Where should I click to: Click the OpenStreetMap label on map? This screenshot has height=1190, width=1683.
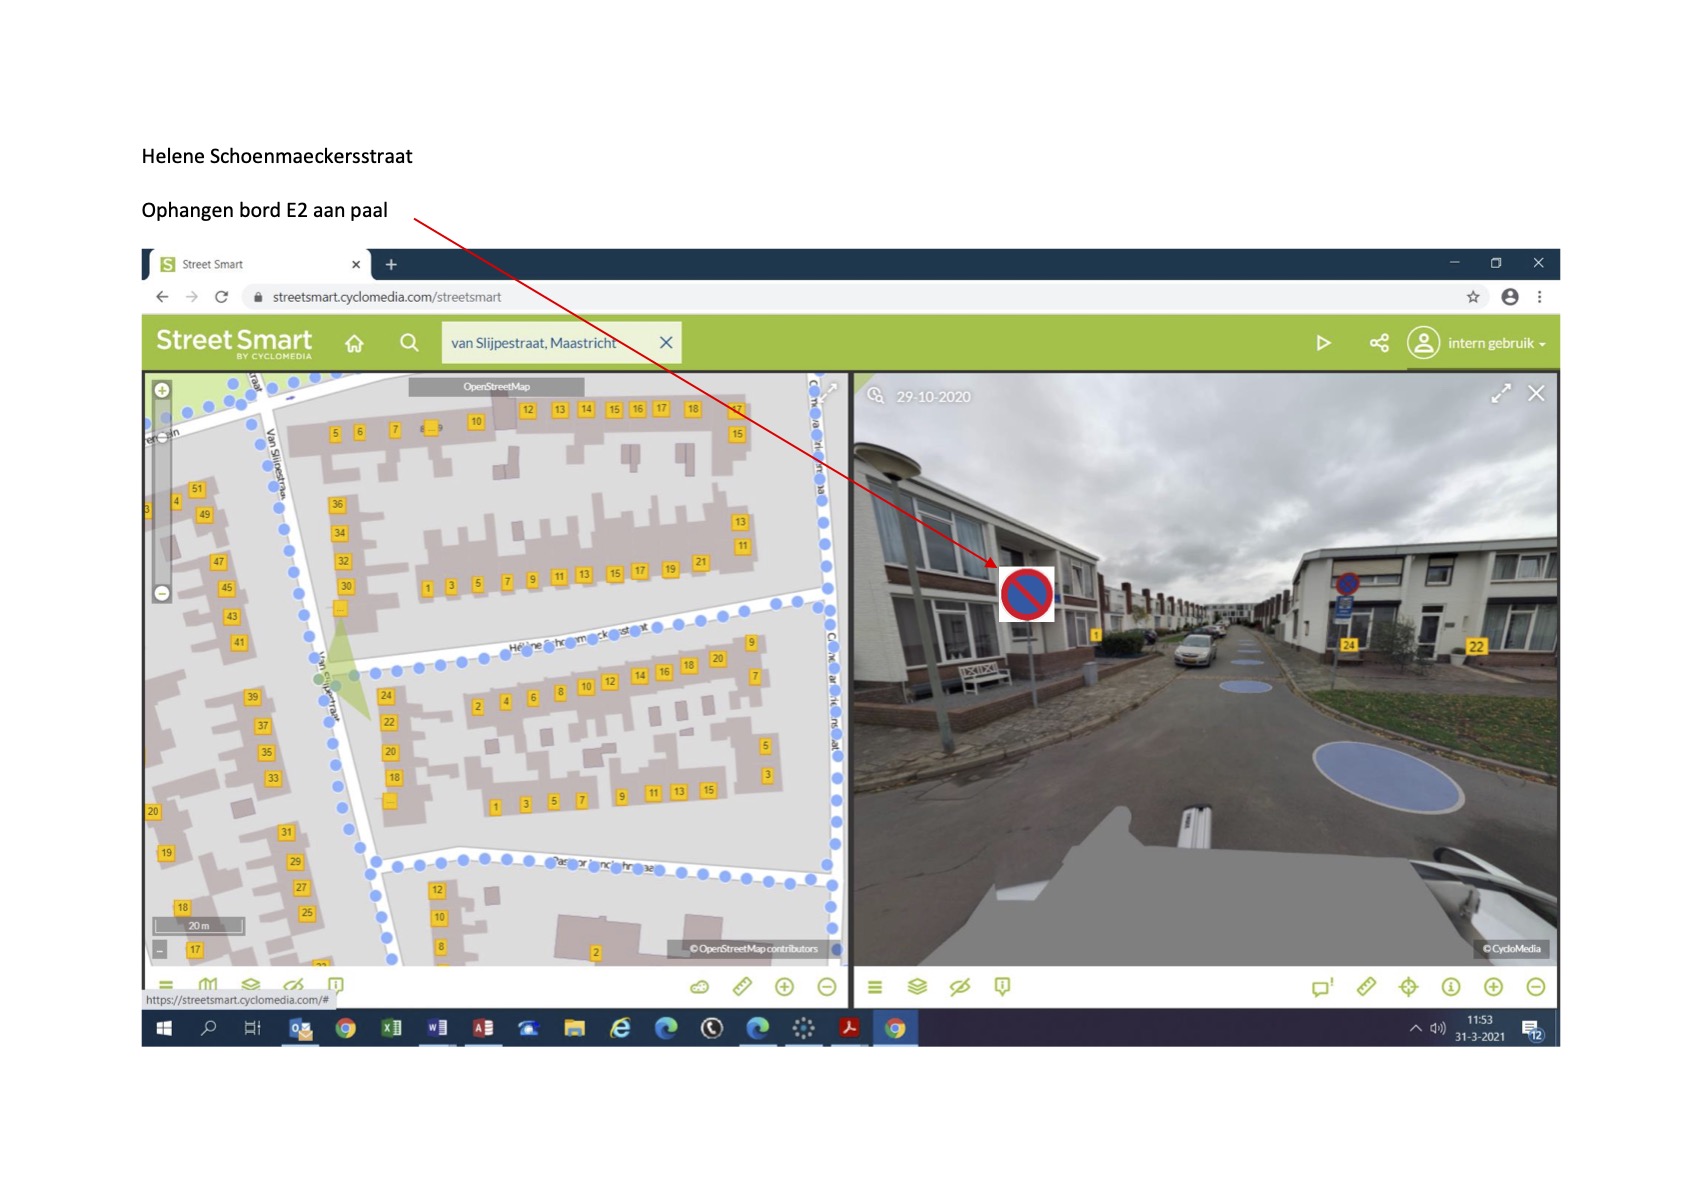[x=496, y=387]
